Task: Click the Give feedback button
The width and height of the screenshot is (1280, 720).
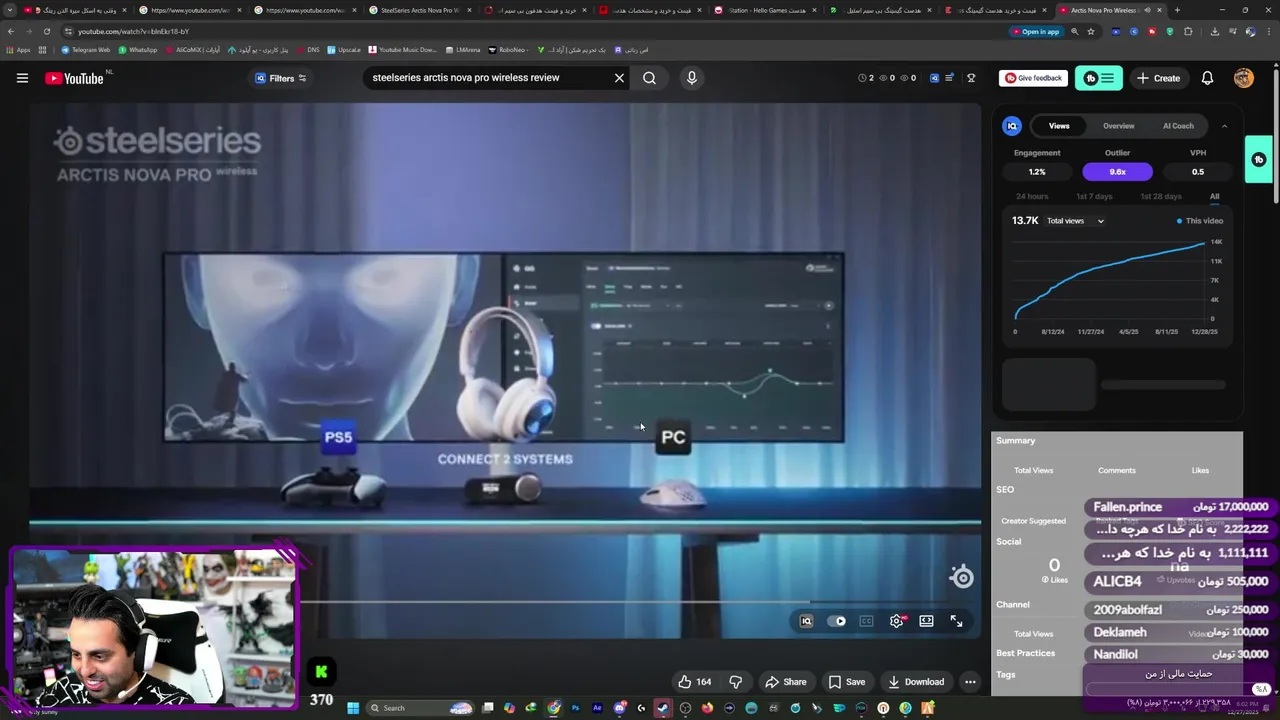Action: pos(1034,78)
